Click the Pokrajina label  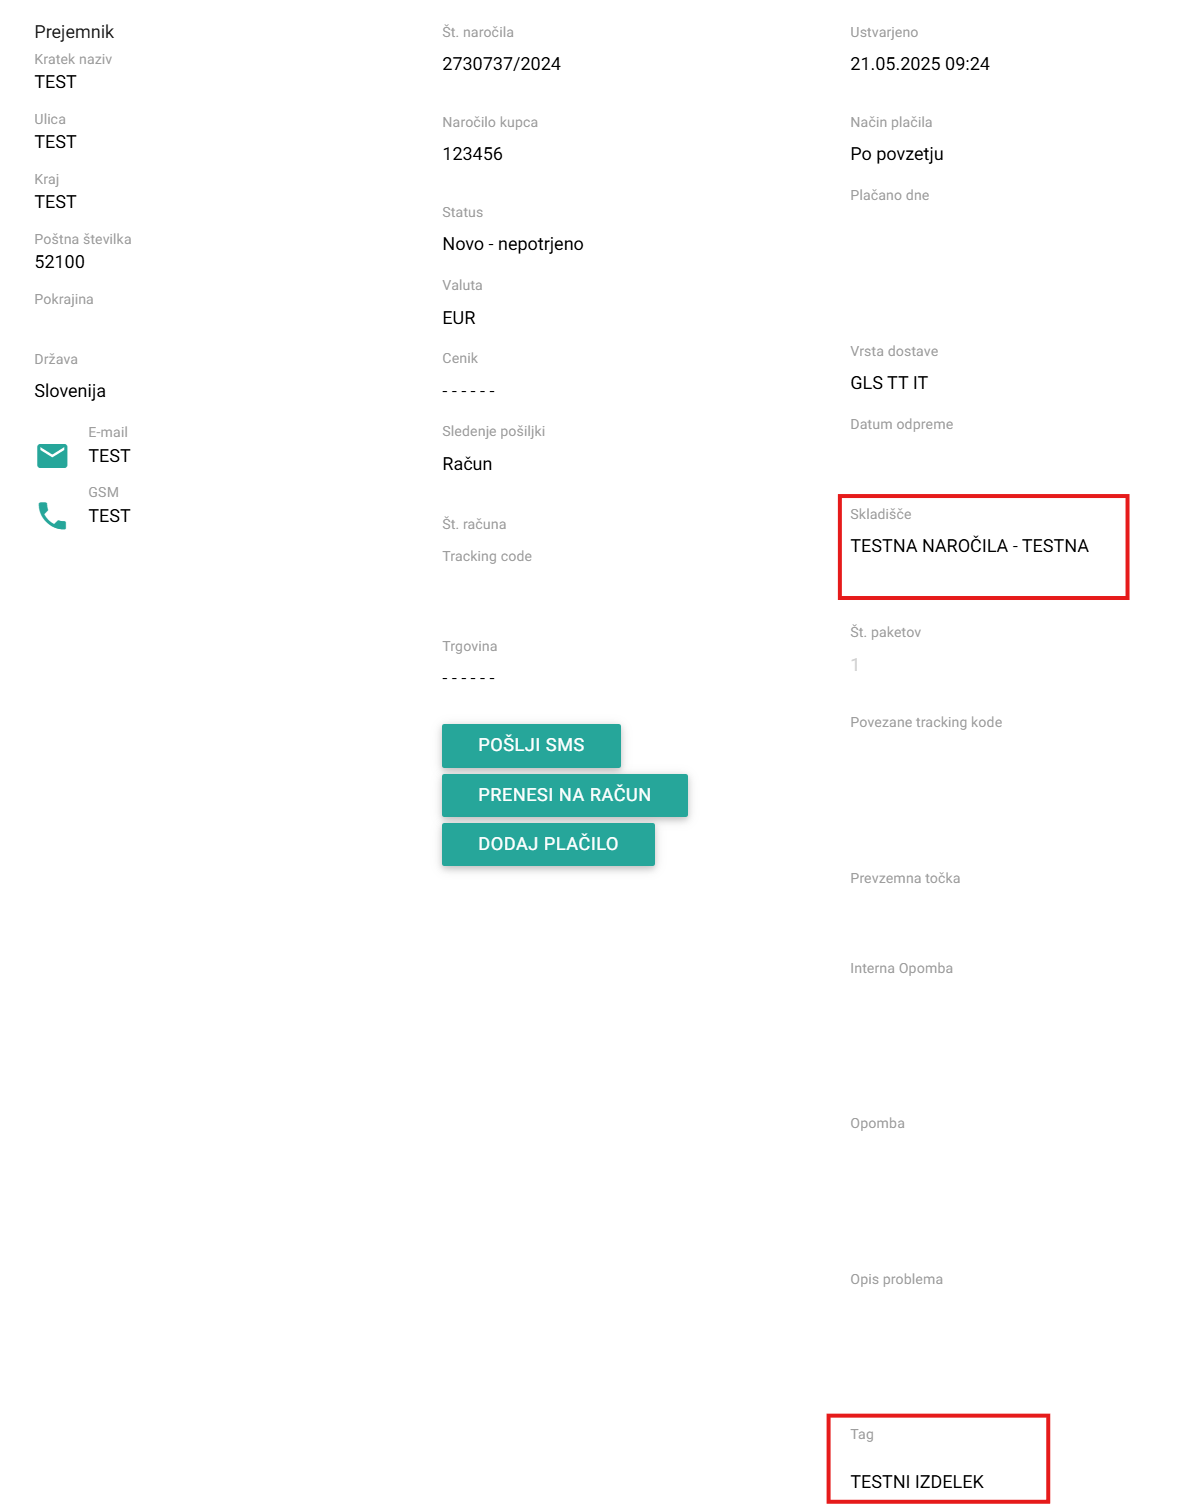pyautogui.click(x=64, y=299)
